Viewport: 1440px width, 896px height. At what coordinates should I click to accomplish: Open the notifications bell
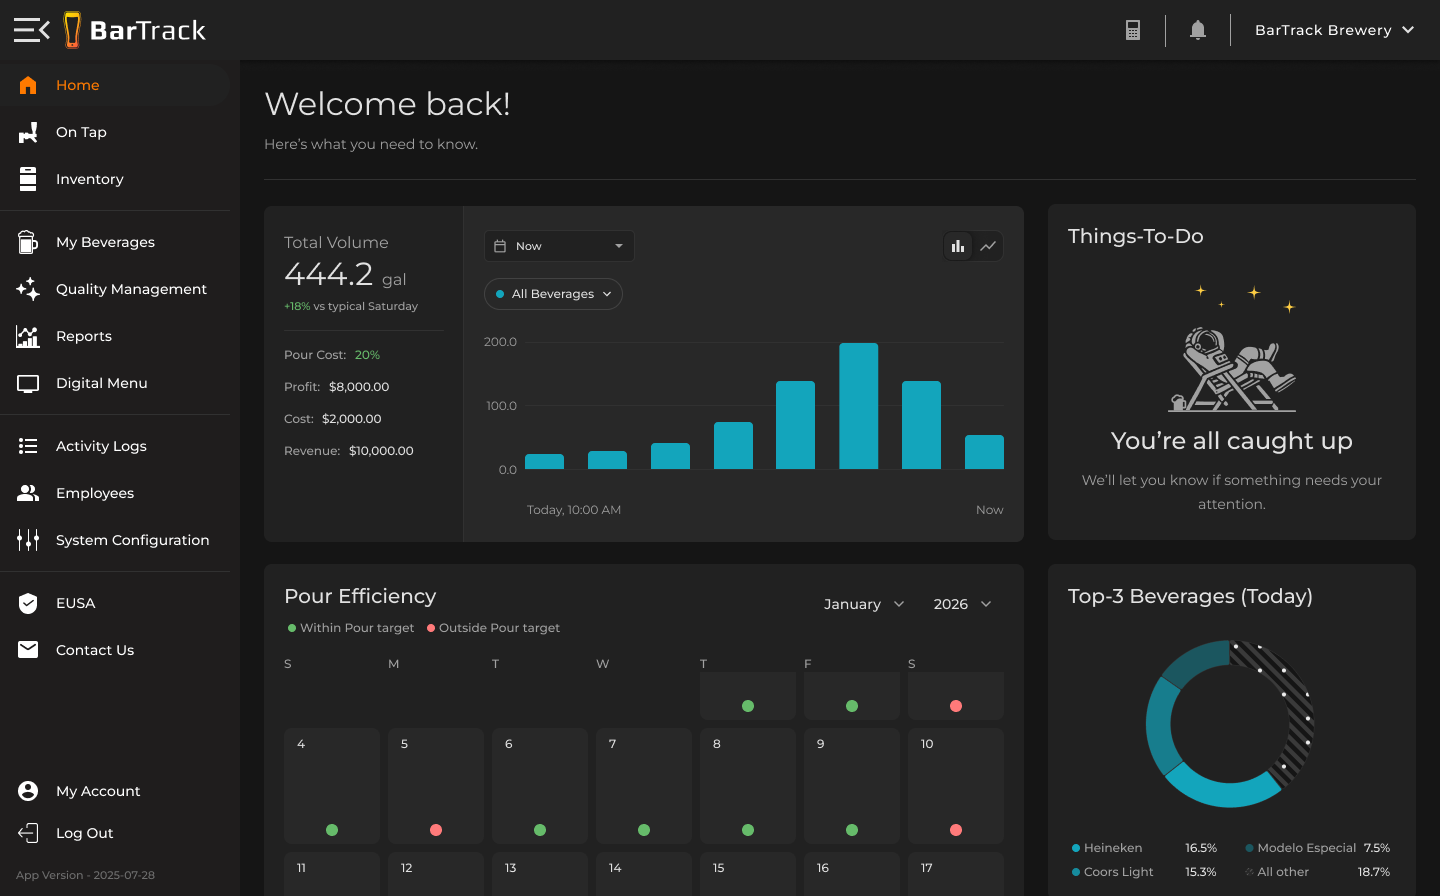tap(1197, 29)
